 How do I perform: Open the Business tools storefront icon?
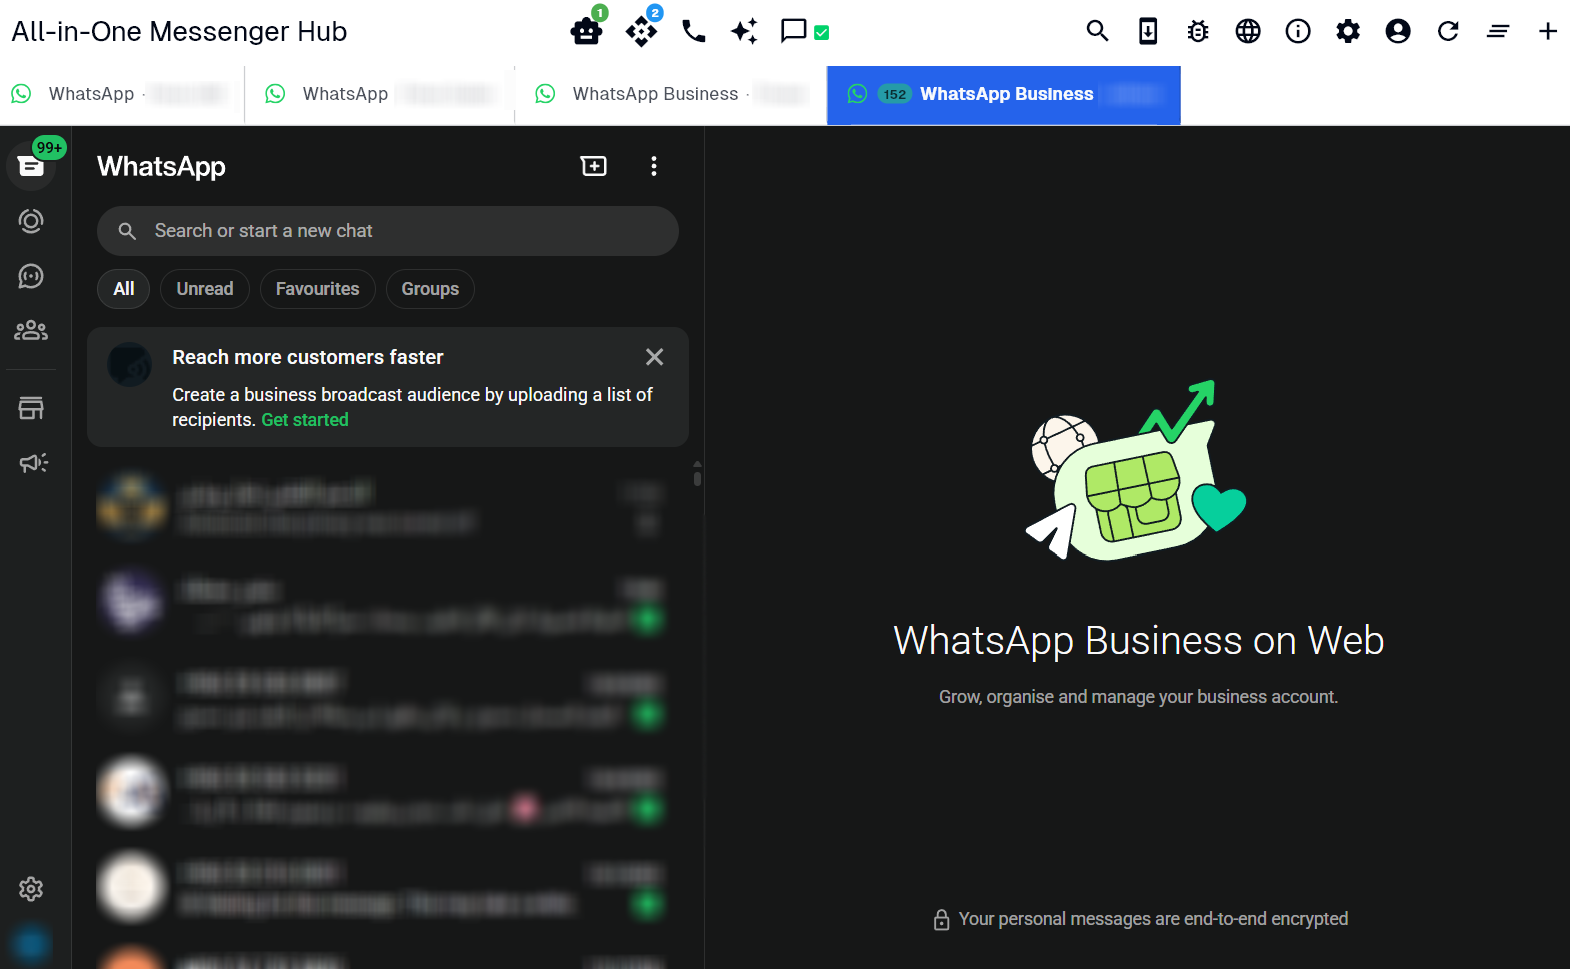31,408
